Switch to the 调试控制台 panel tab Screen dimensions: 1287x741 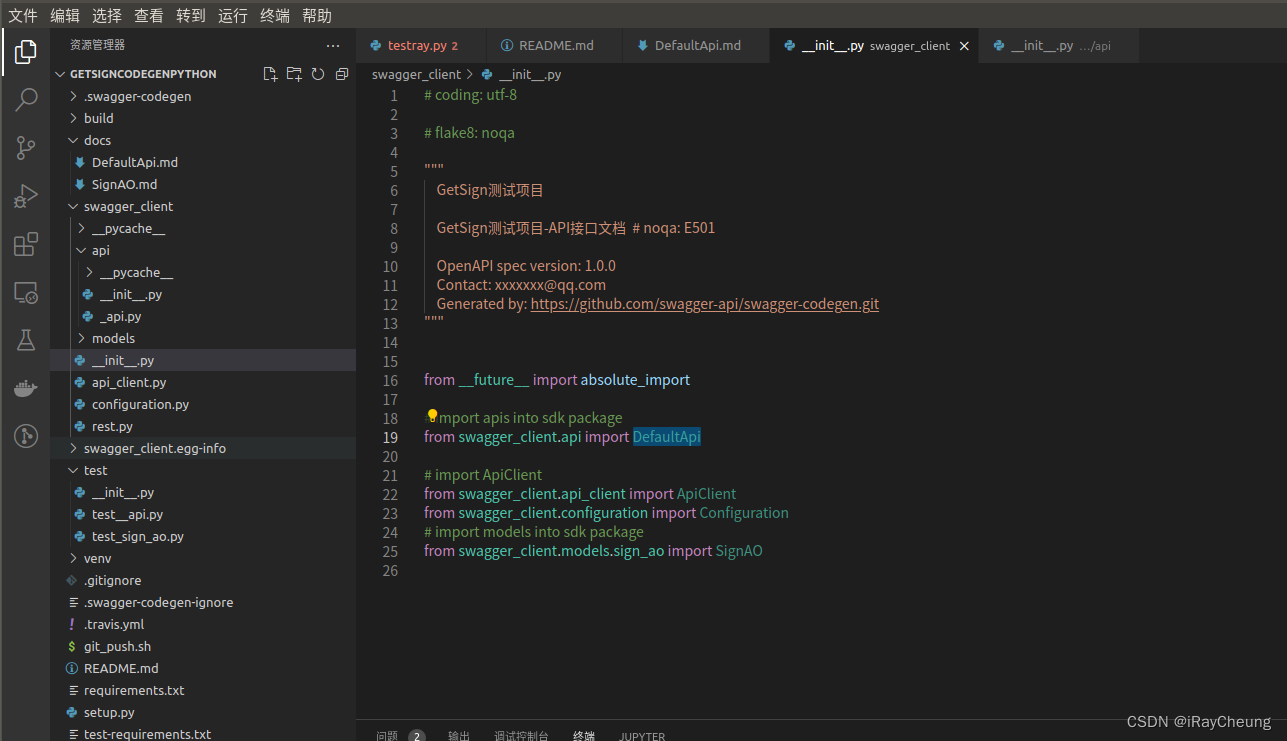click(521, 735)
